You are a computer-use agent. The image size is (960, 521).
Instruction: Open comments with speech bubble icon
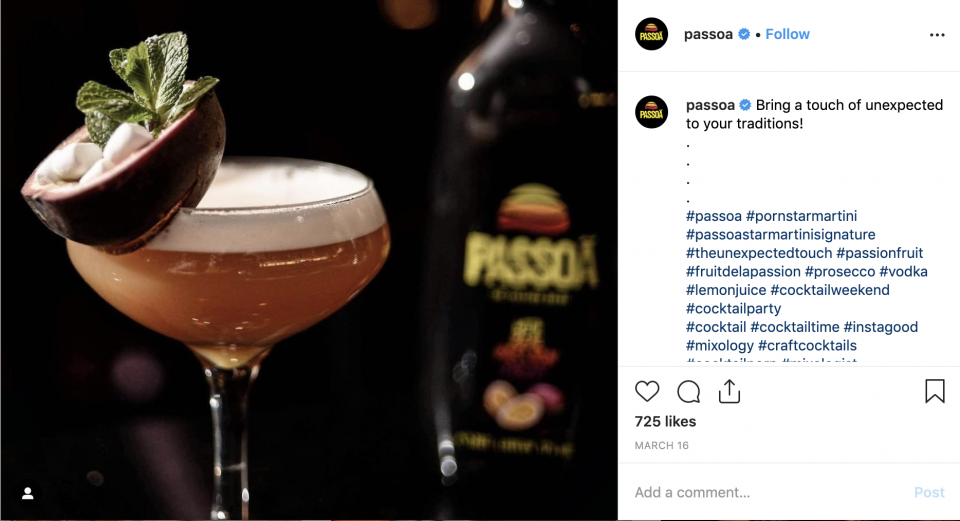[x=688, y=391]
